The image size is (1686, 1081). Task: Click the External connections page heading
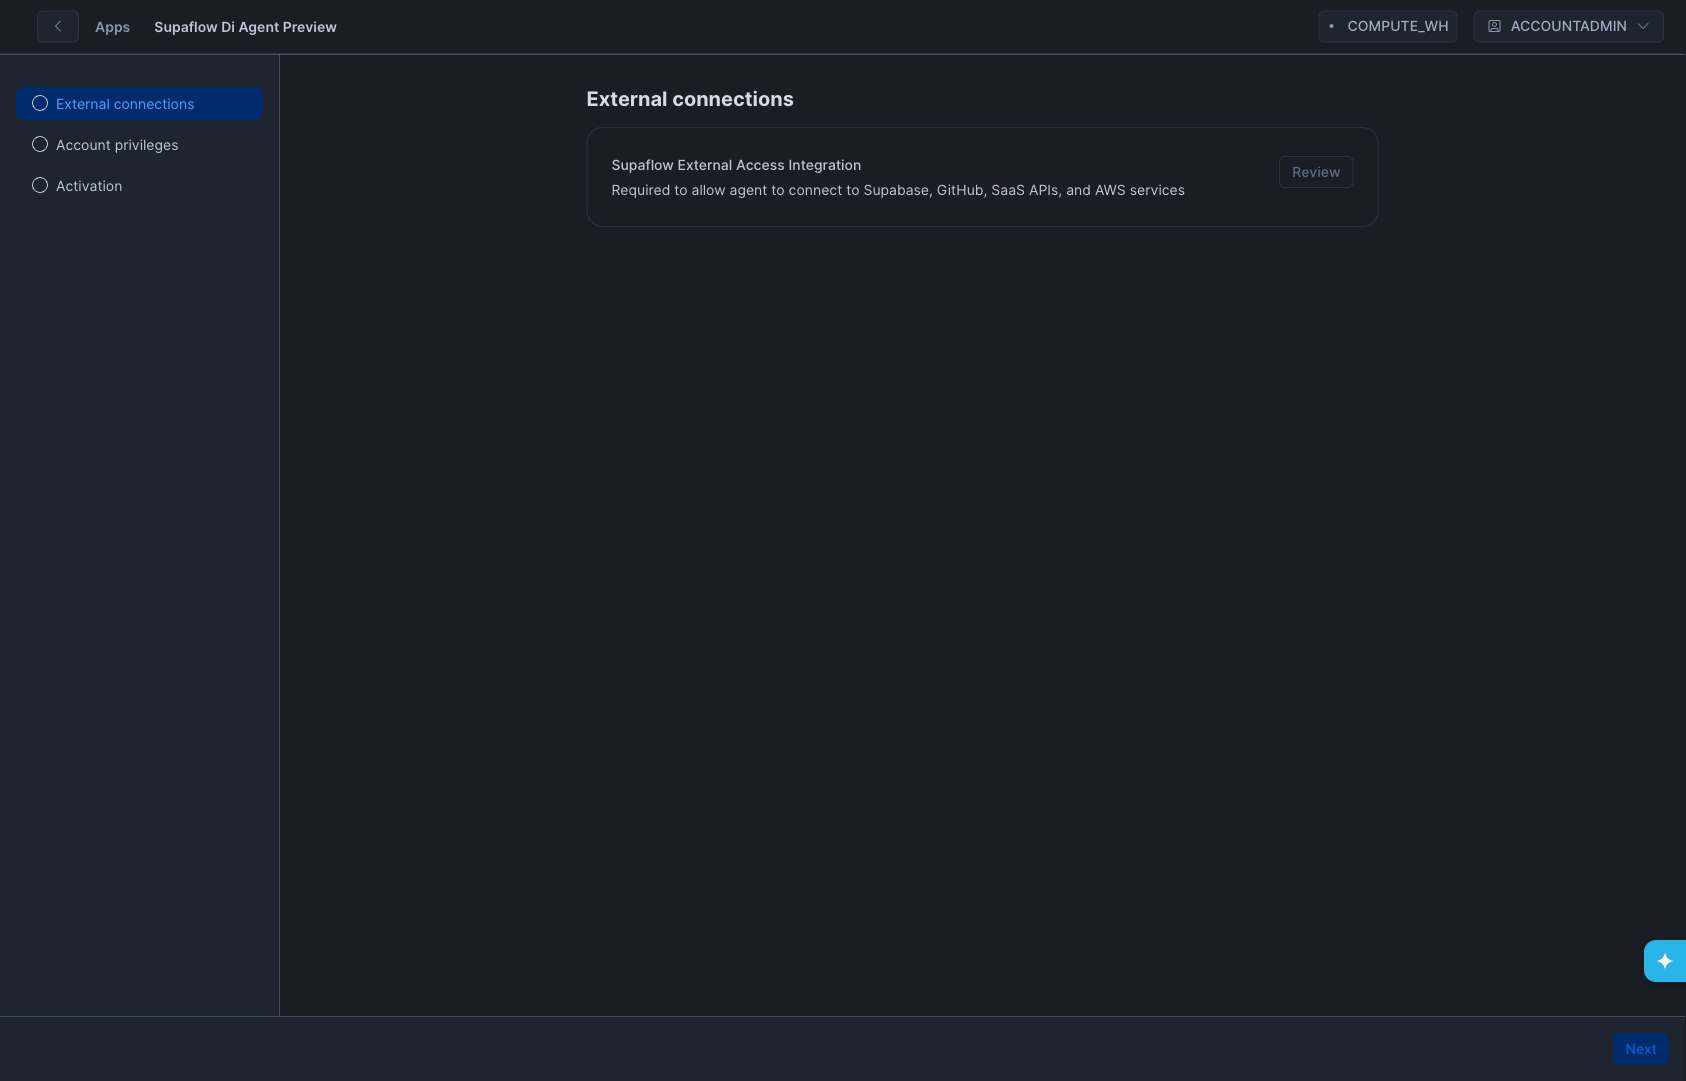689,99
